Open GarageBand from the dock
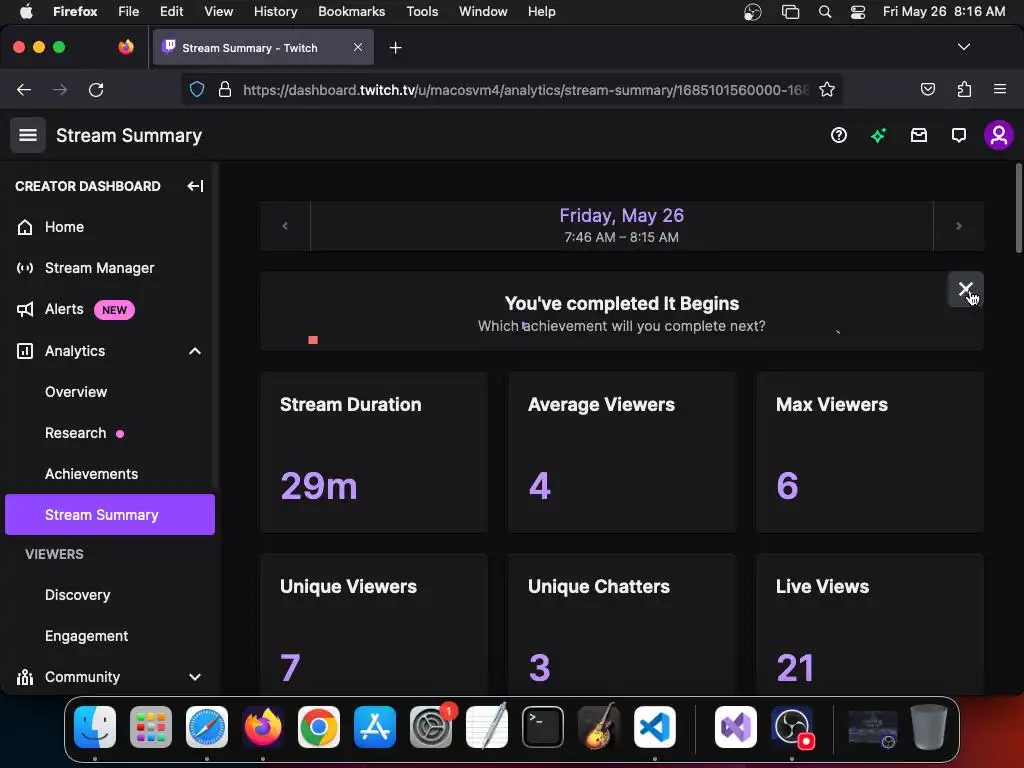The image size is (1024, 768). (x=599, y=727)
